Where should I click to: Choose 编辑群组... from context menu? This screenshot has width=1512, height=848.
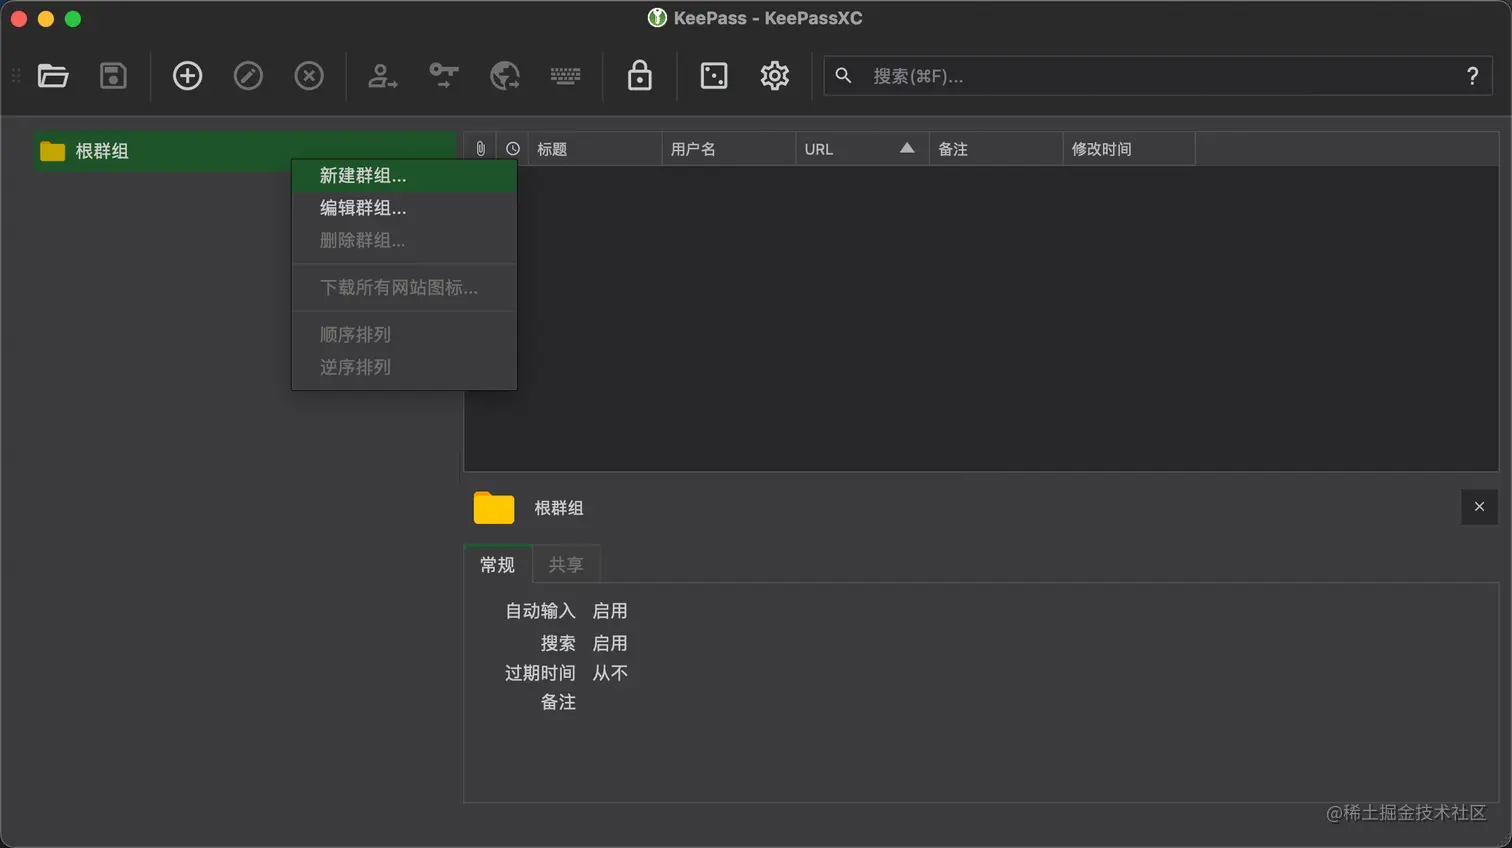pos(404,208)
